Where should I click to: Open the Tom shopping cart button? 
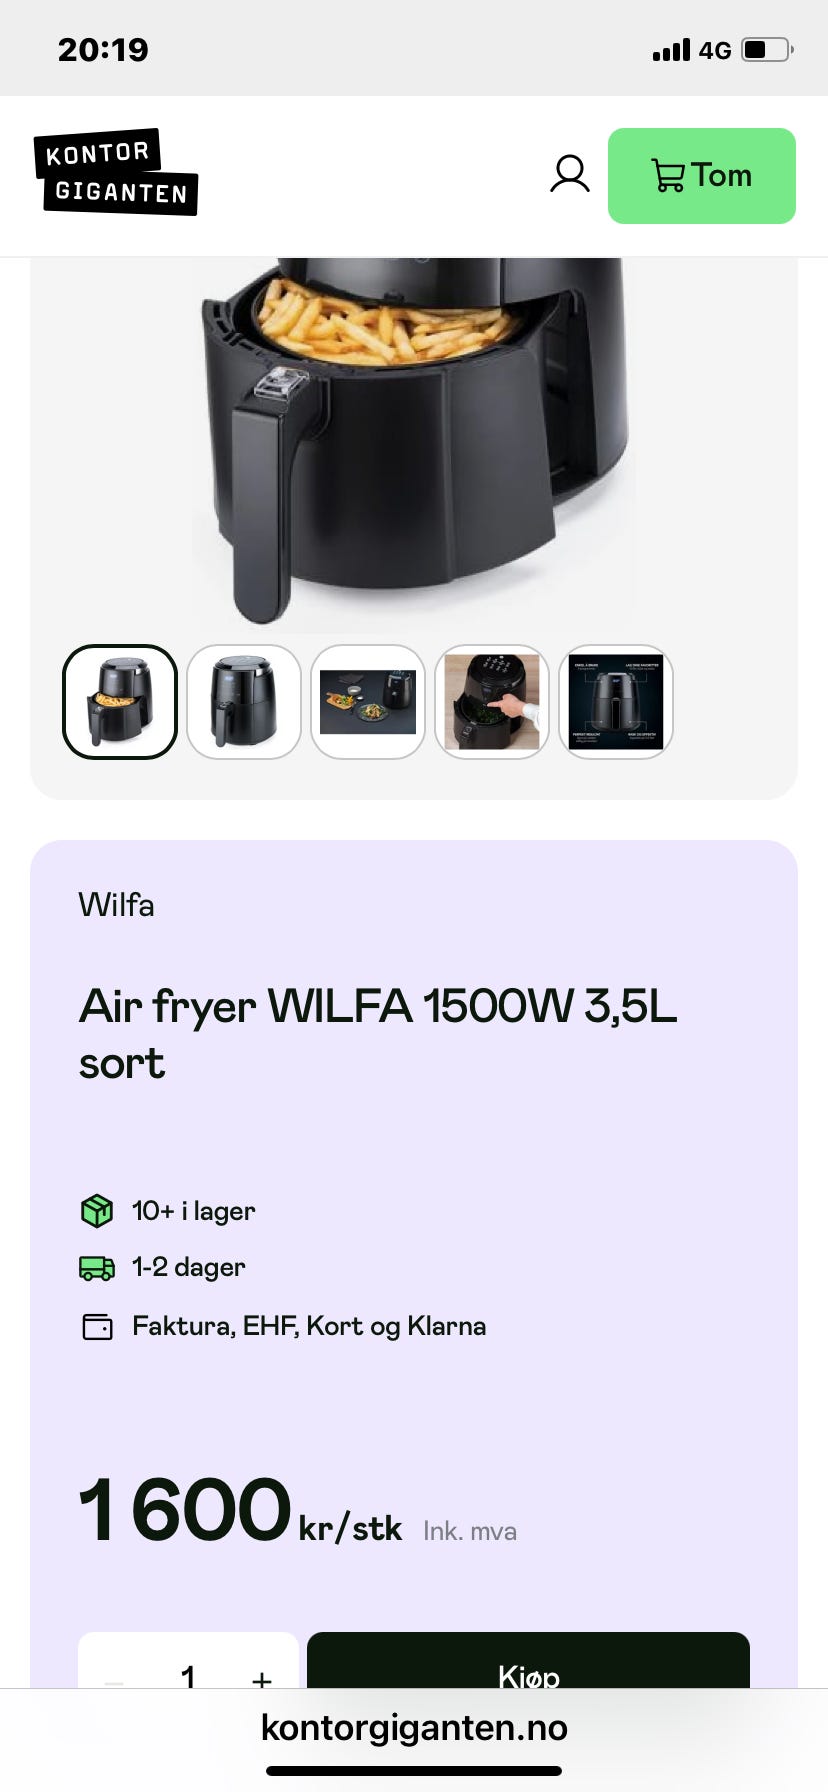[x=702, y=176]
